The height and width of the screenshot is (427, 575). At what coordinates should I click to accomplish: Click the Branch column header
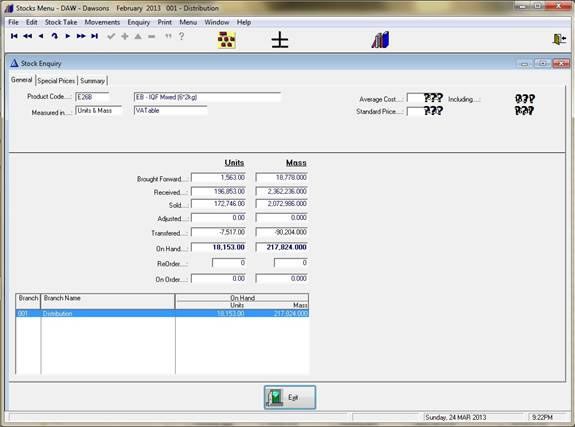coord(28,301)
